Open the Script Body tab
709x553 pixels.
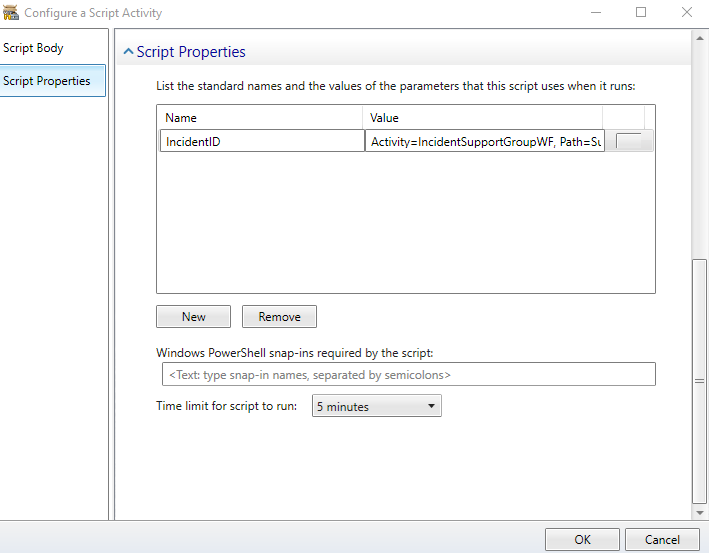[33, 47]
